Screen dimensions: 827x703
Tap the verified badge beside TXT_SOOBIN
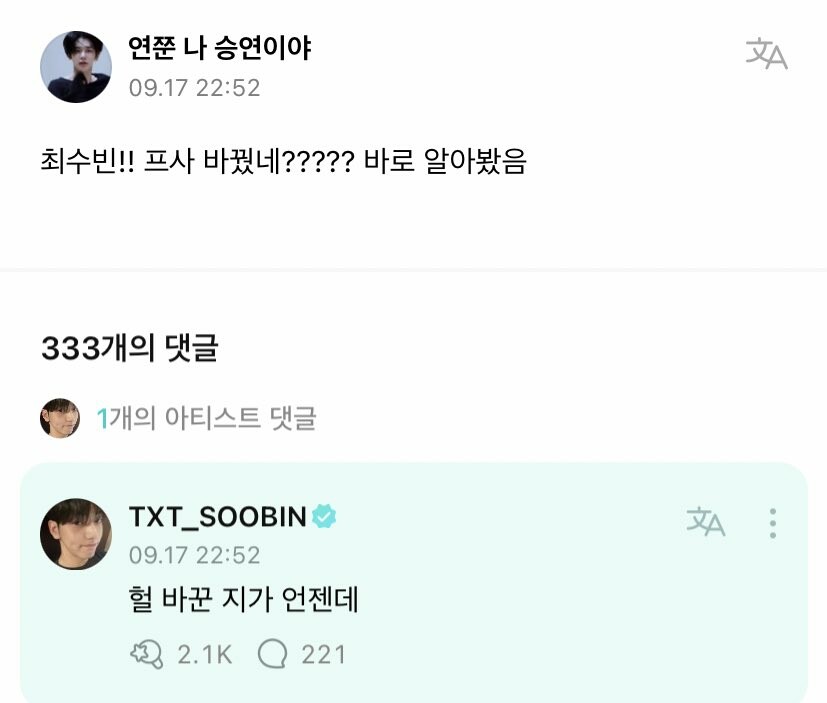324,516
